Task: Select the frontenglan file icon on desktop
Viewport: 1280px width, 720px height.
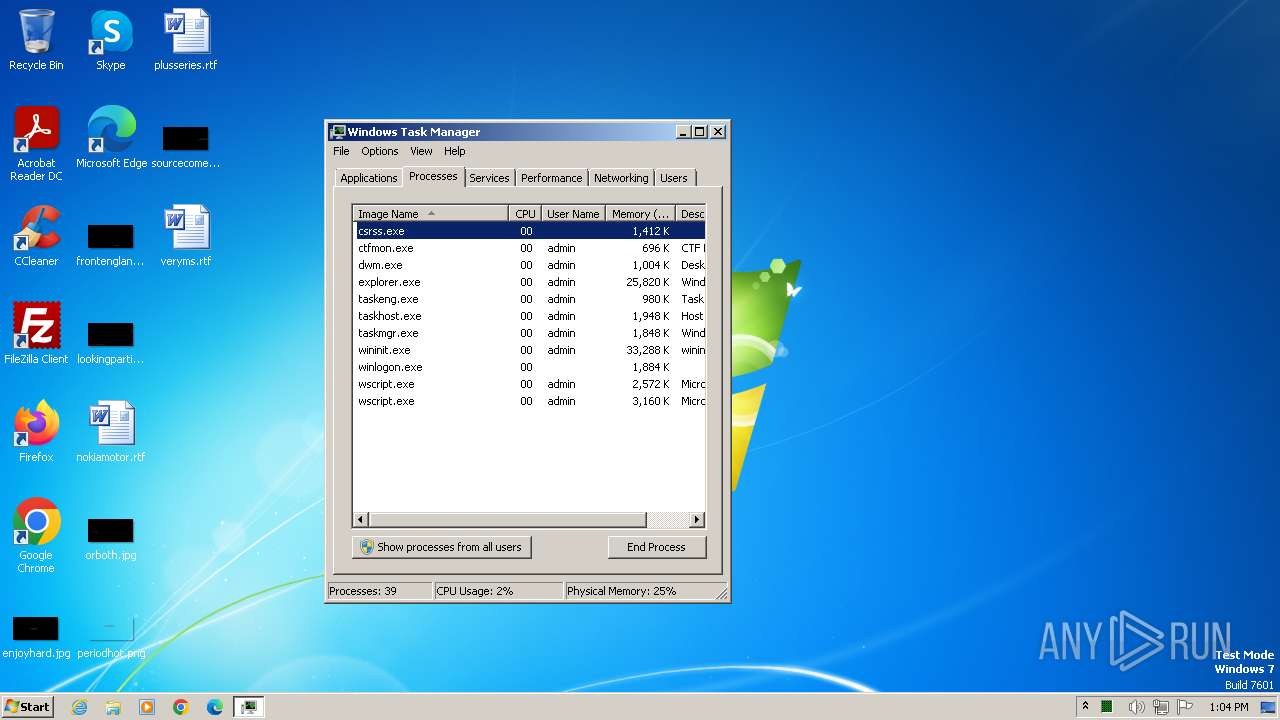Action: tap(111, 244)
